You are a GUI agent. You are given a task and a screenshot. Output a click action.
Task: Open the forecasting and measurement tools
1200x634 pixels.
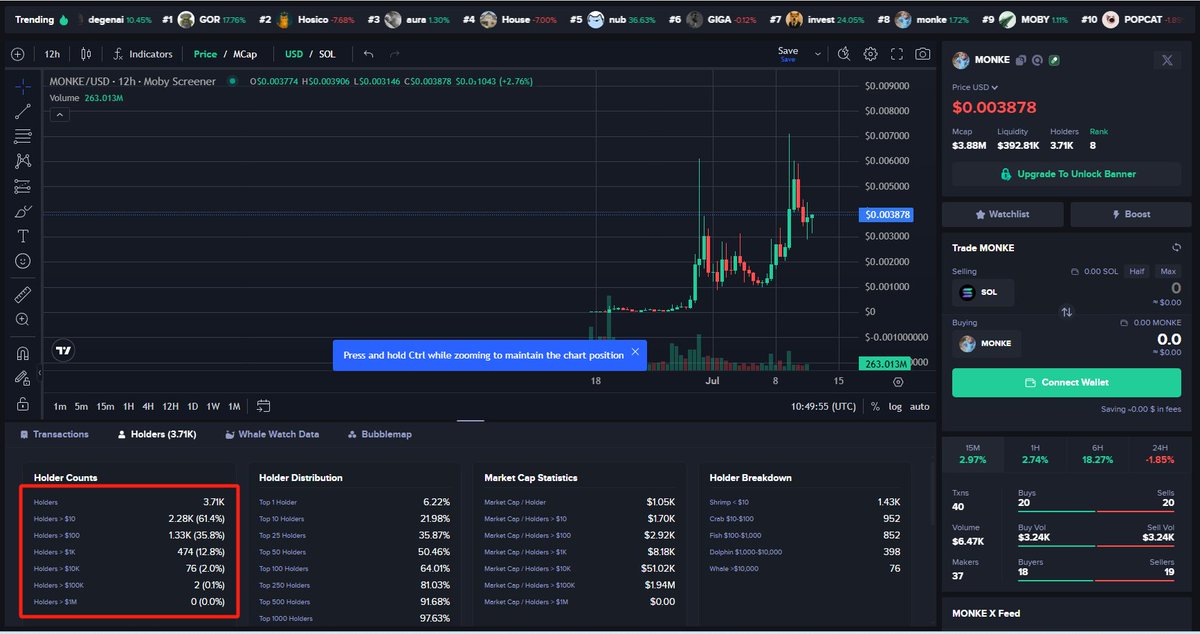coord(22,186)
